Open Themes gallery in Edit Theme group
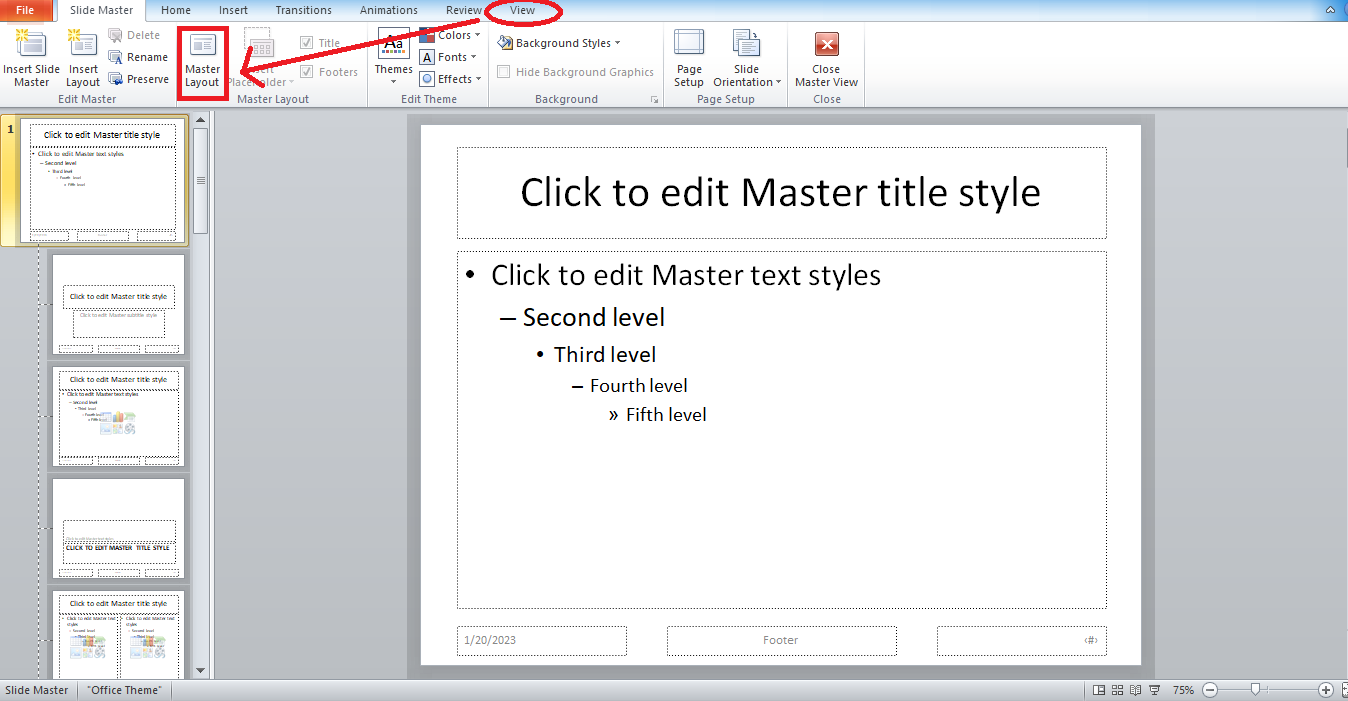Viewport: 1348px width, 701px height. click(393, 57)
